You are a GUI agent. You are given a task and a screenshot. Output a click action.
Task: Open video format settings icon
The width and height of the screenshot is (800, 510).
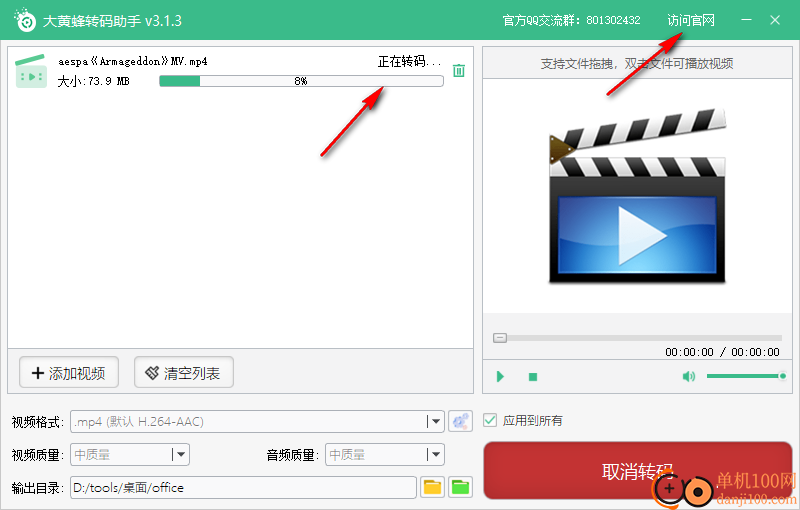(460, 421)
